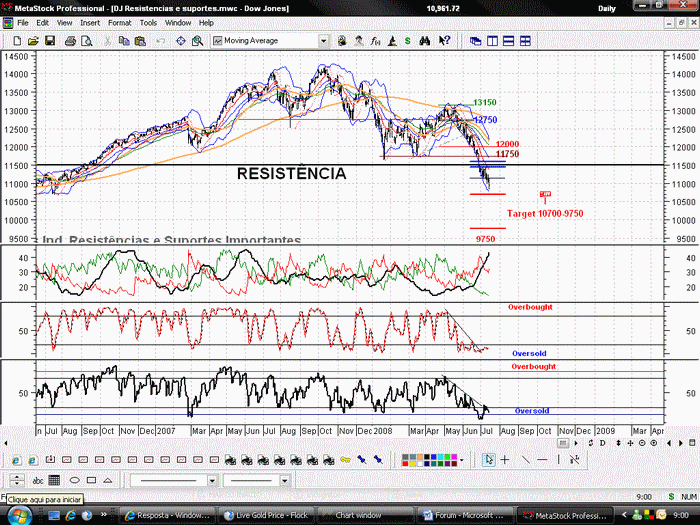
Task: Switch to tile columns window layout
Action: point(492,41)
